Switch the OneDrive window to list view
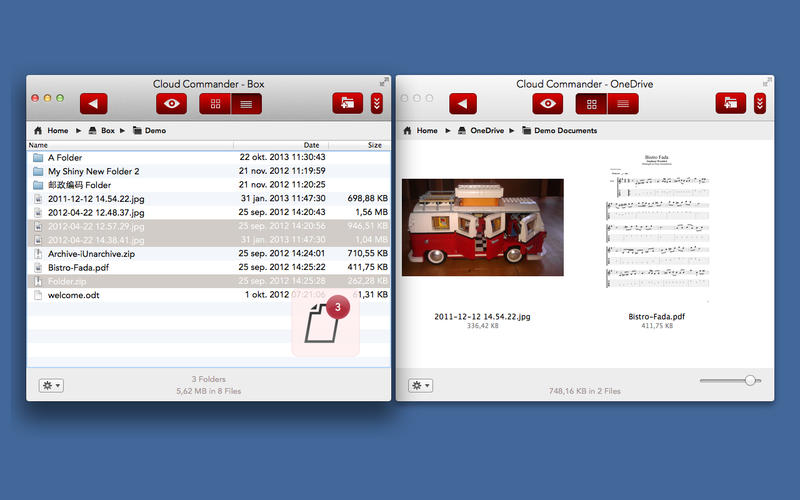Screen dimensions: 800x500 coord(622,103)
